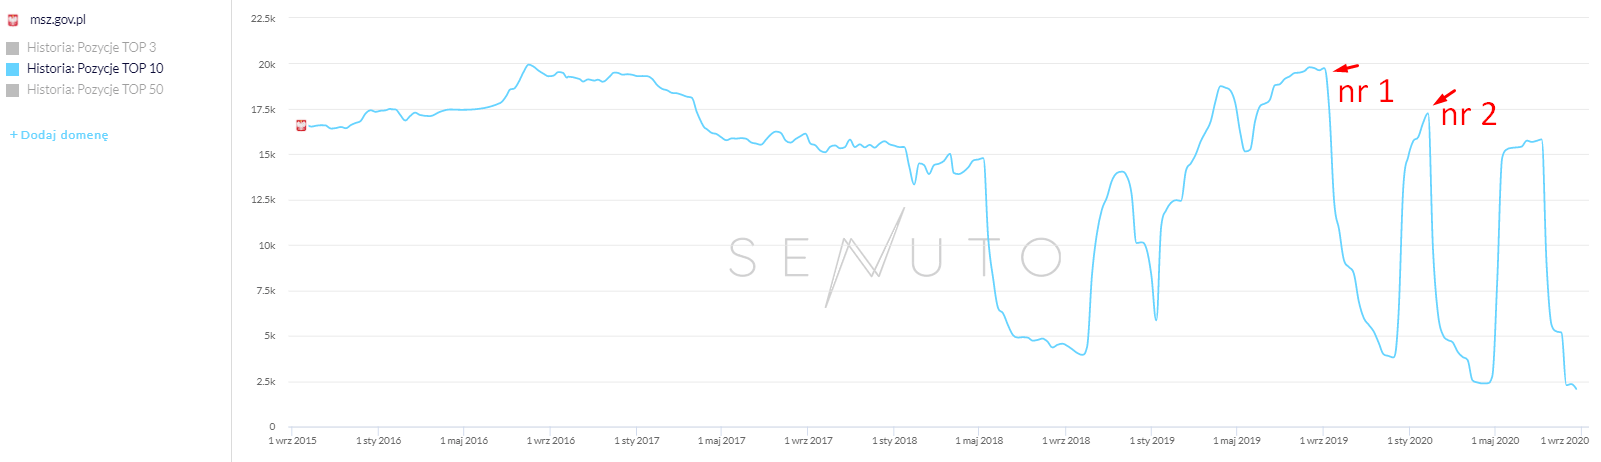Click the Dodaj domenę link

coord(59,135)
